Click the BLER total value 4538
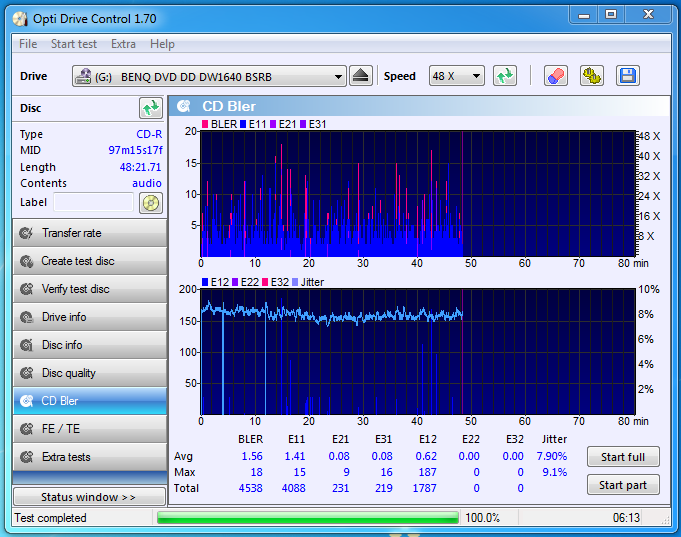Viewport: 681px width, 537px height. coord(251,488)
